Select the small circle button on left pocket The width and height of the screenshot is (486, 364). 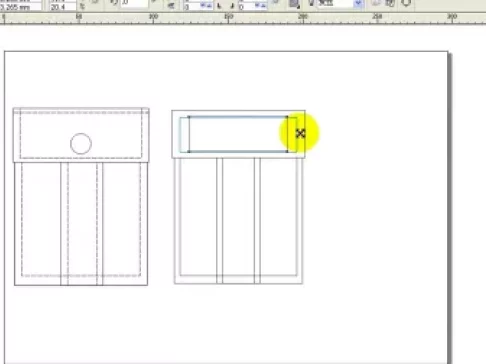(81, 144)
